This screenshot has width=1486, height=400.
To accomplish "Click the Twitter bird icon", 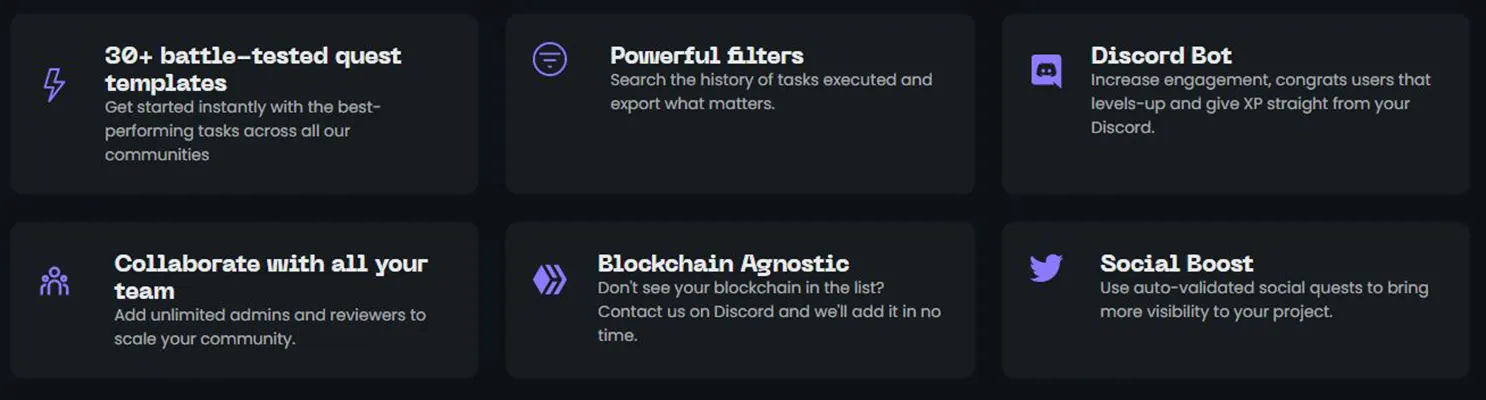I will click(x=1045, y=268).
